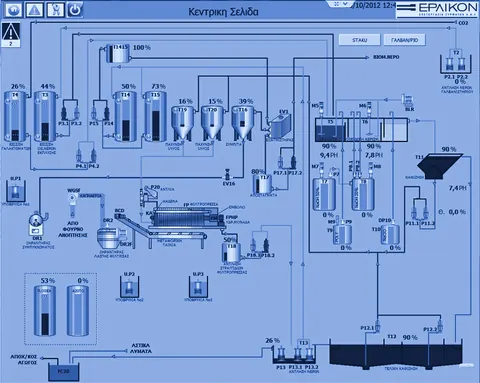Click the T6 tank compartment
Viewport: 480px width, 383px height.
pos(365,130)
